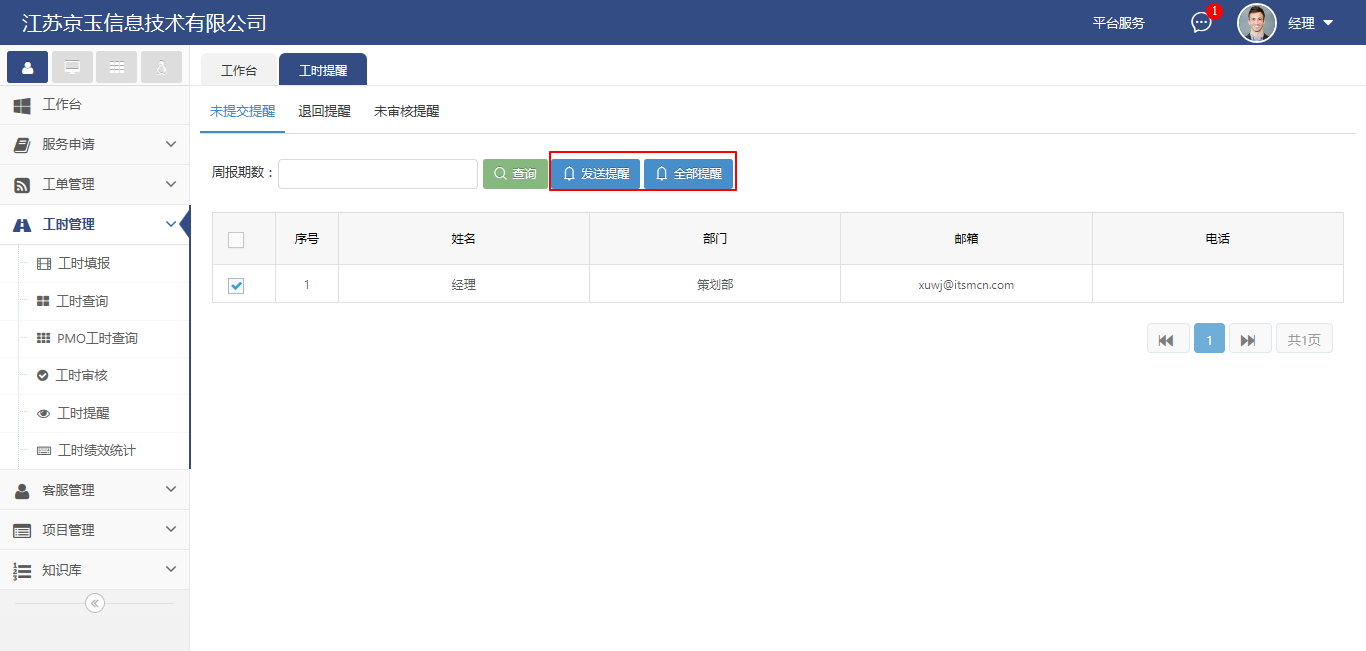
Task: Expand the 知识库 sidebar section
Action: [95, 570]
